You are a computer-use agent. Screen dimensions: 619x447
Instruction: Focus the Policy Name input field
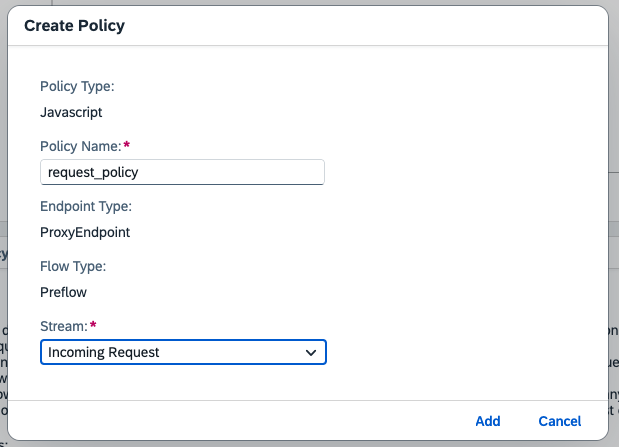[x=182, y=172]
